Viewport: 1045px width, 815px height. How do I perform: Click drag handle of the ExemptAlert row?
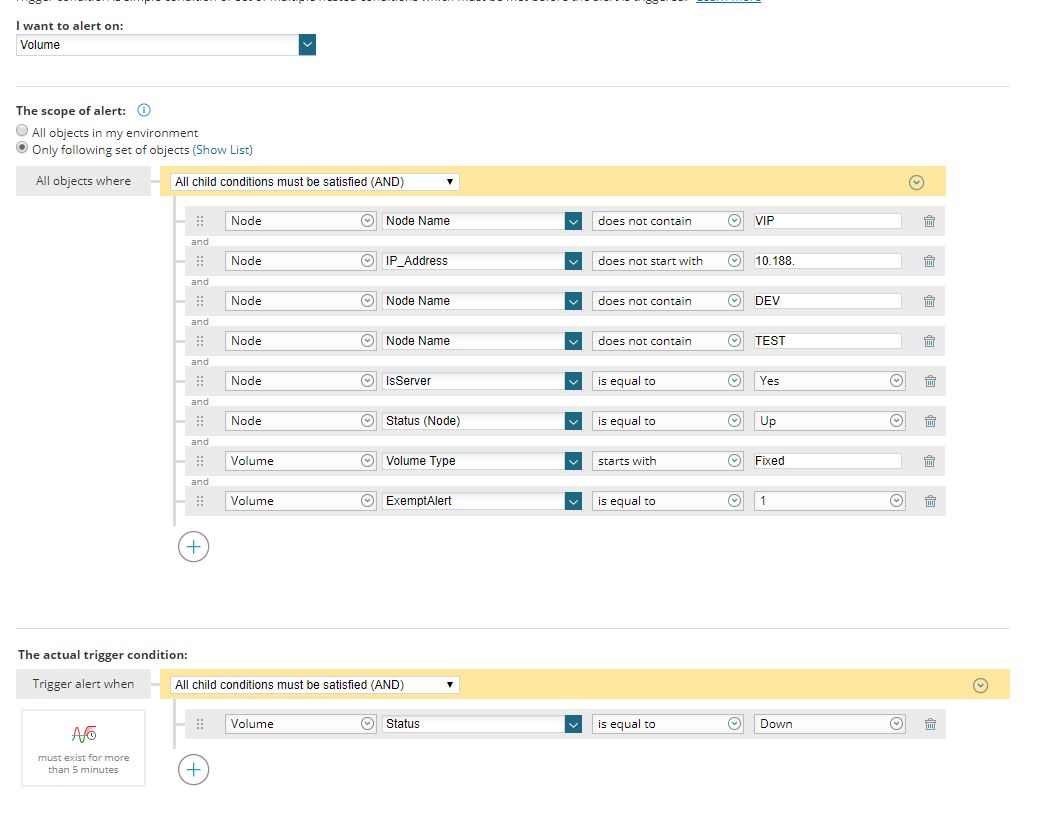200,501
